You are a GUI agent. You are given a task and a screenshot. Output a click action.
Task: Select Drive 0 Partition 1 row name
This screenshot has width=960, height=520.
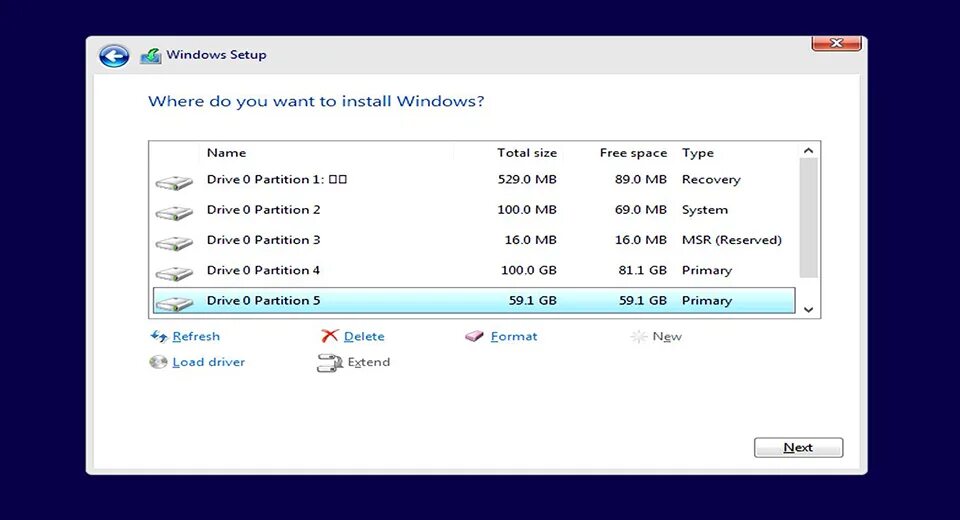coord(277,179)
